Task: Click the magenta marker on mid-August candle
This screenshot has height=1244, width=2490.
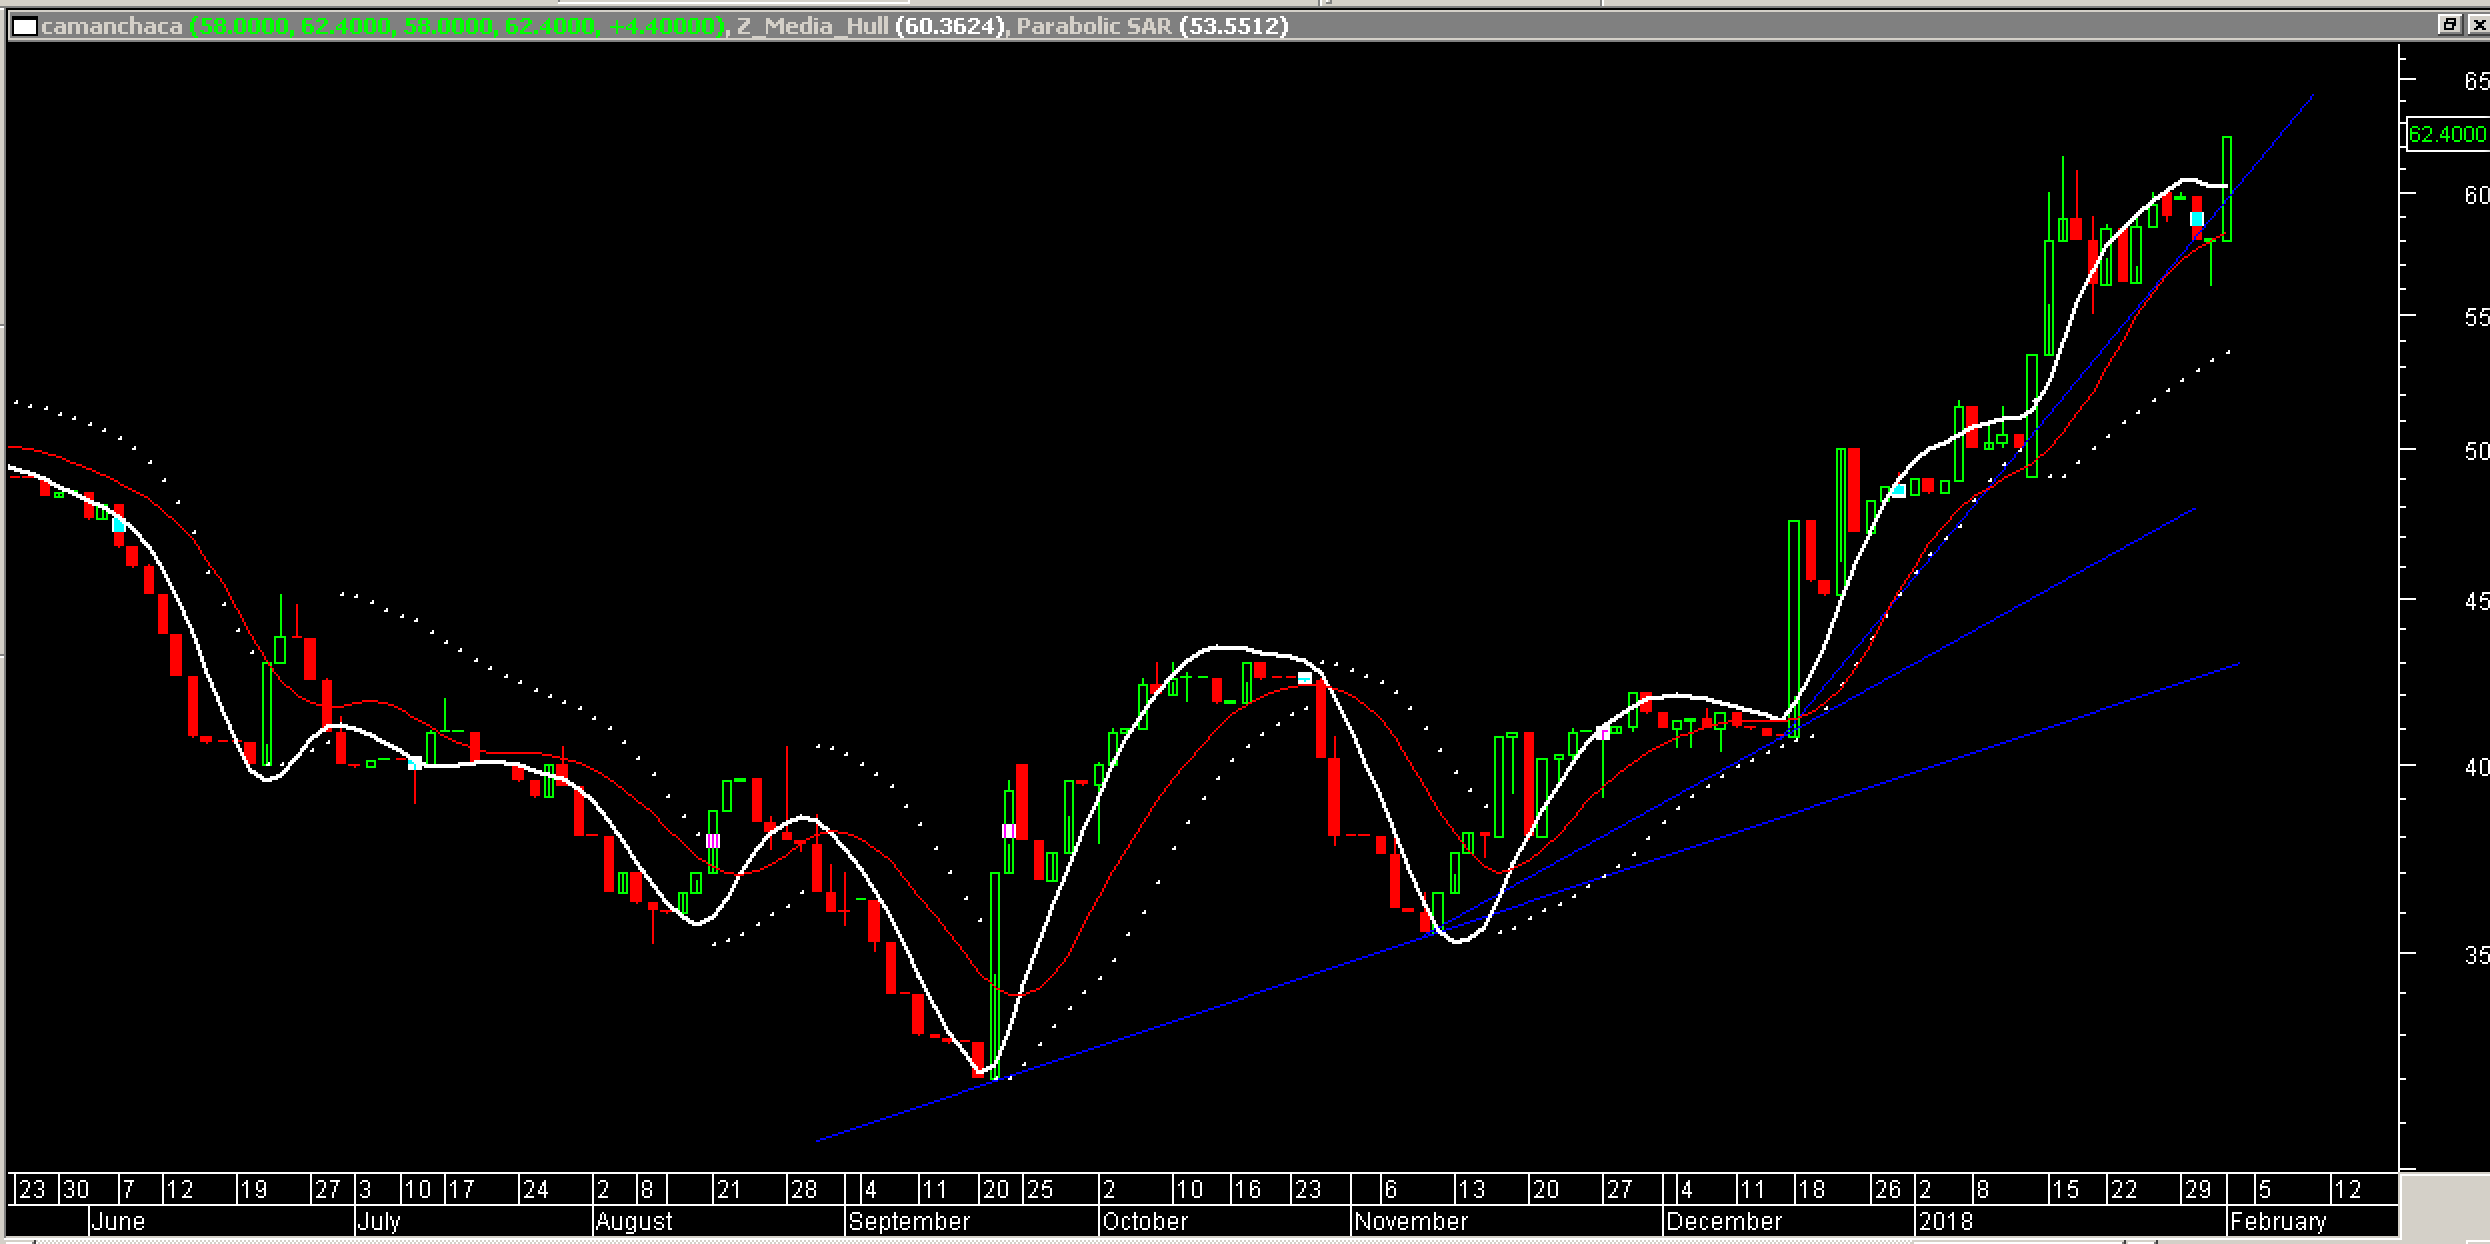Action: click(713, 841)
